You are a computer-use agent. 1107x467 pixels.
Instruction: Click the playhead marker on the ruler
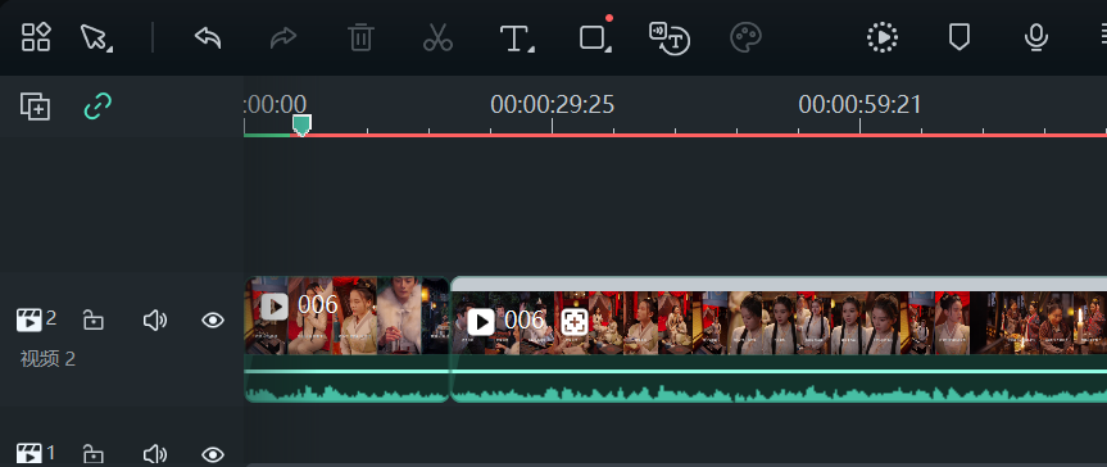tap(301, 125)
